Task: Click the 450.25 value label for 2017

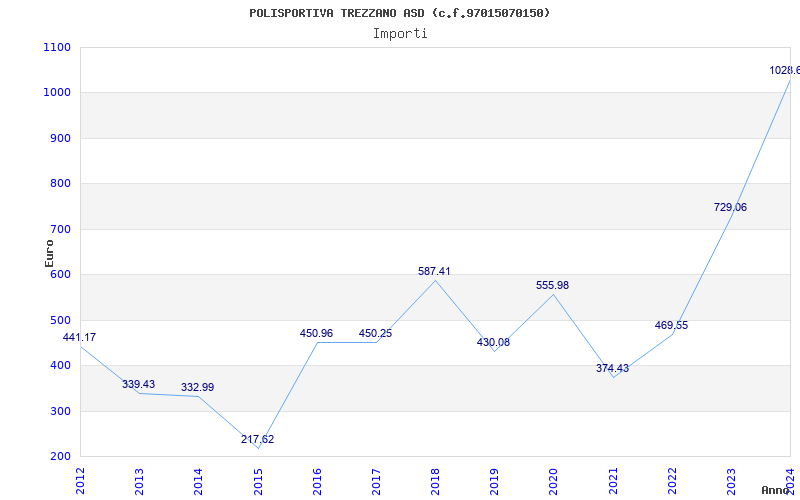Action: click(x=375, y=334)
